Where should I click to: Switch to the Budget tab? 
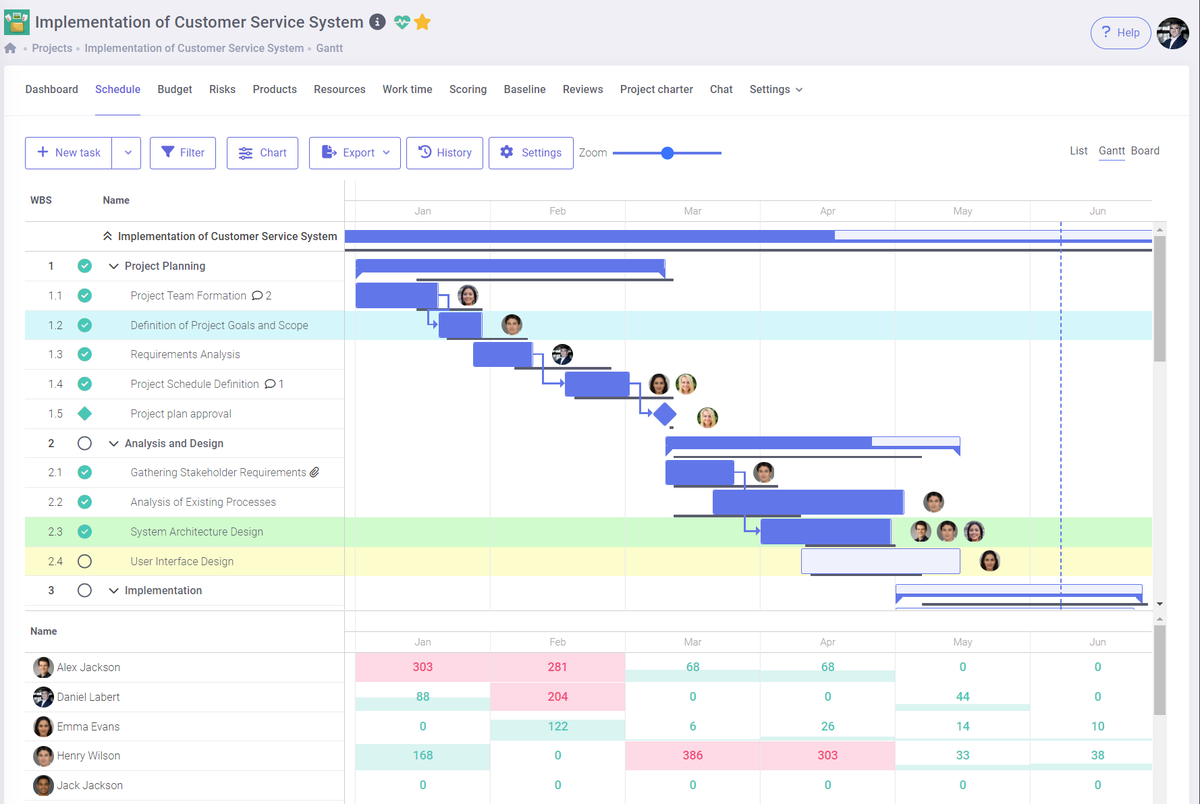click(174, 89)
